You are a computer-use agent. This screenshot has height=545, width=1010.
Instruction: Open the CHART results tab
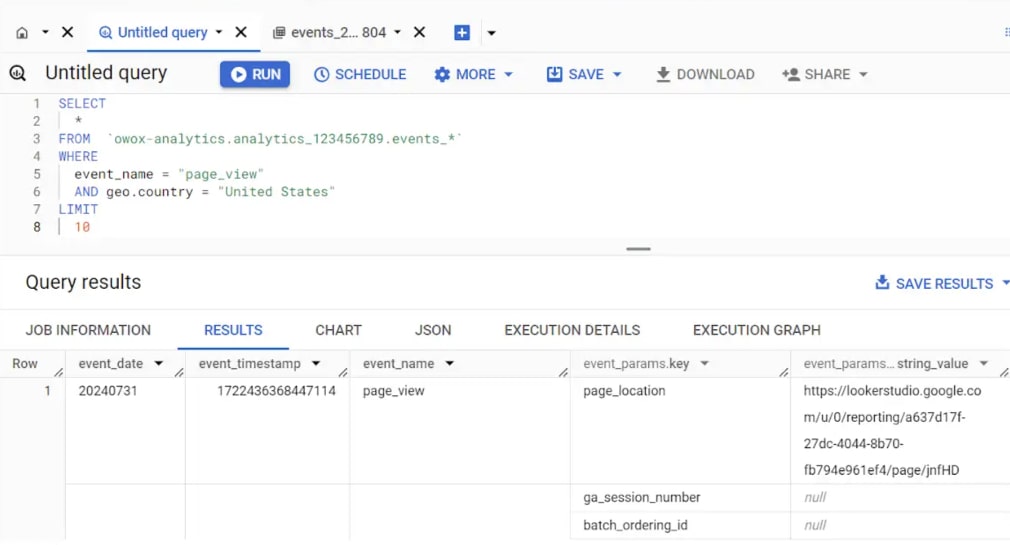tap(338, 330)
